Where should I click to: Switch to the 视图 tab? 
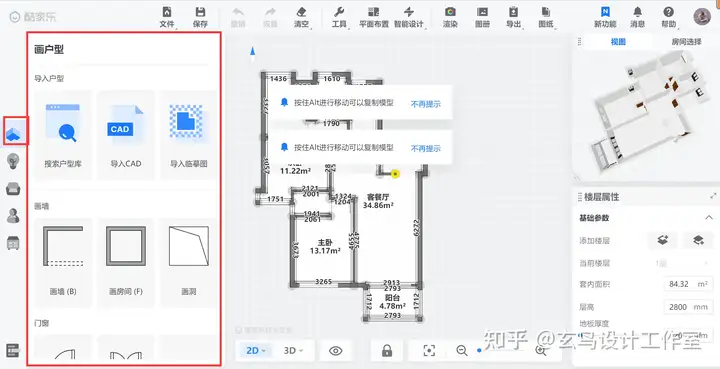pos(618,42)
